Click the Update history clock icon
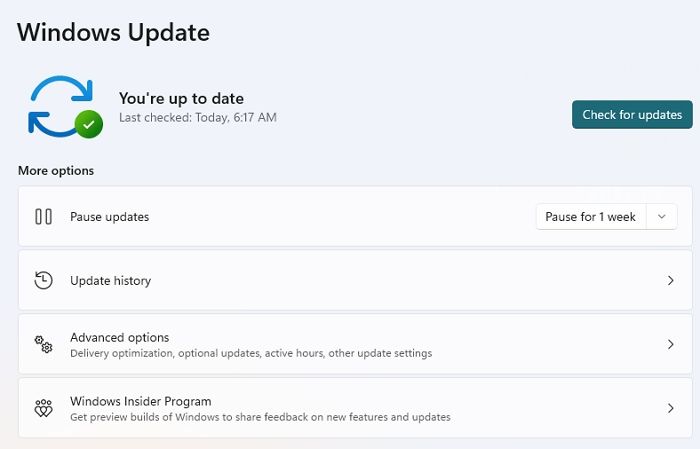 (43, 281)
